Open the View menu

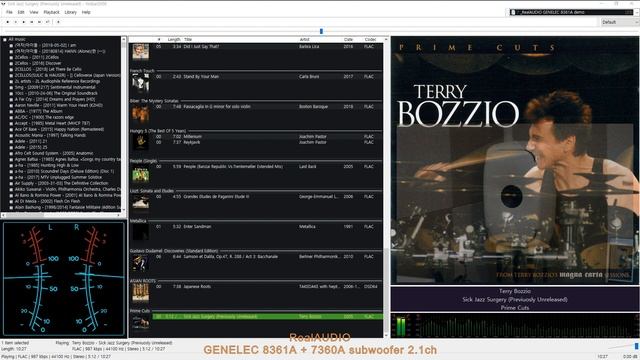click(34, 12)
